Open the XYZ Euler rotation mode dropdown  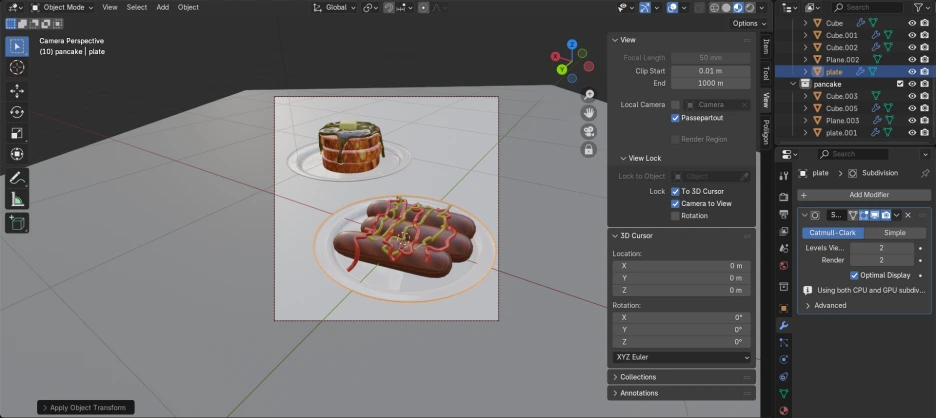(x=681, y=357)
